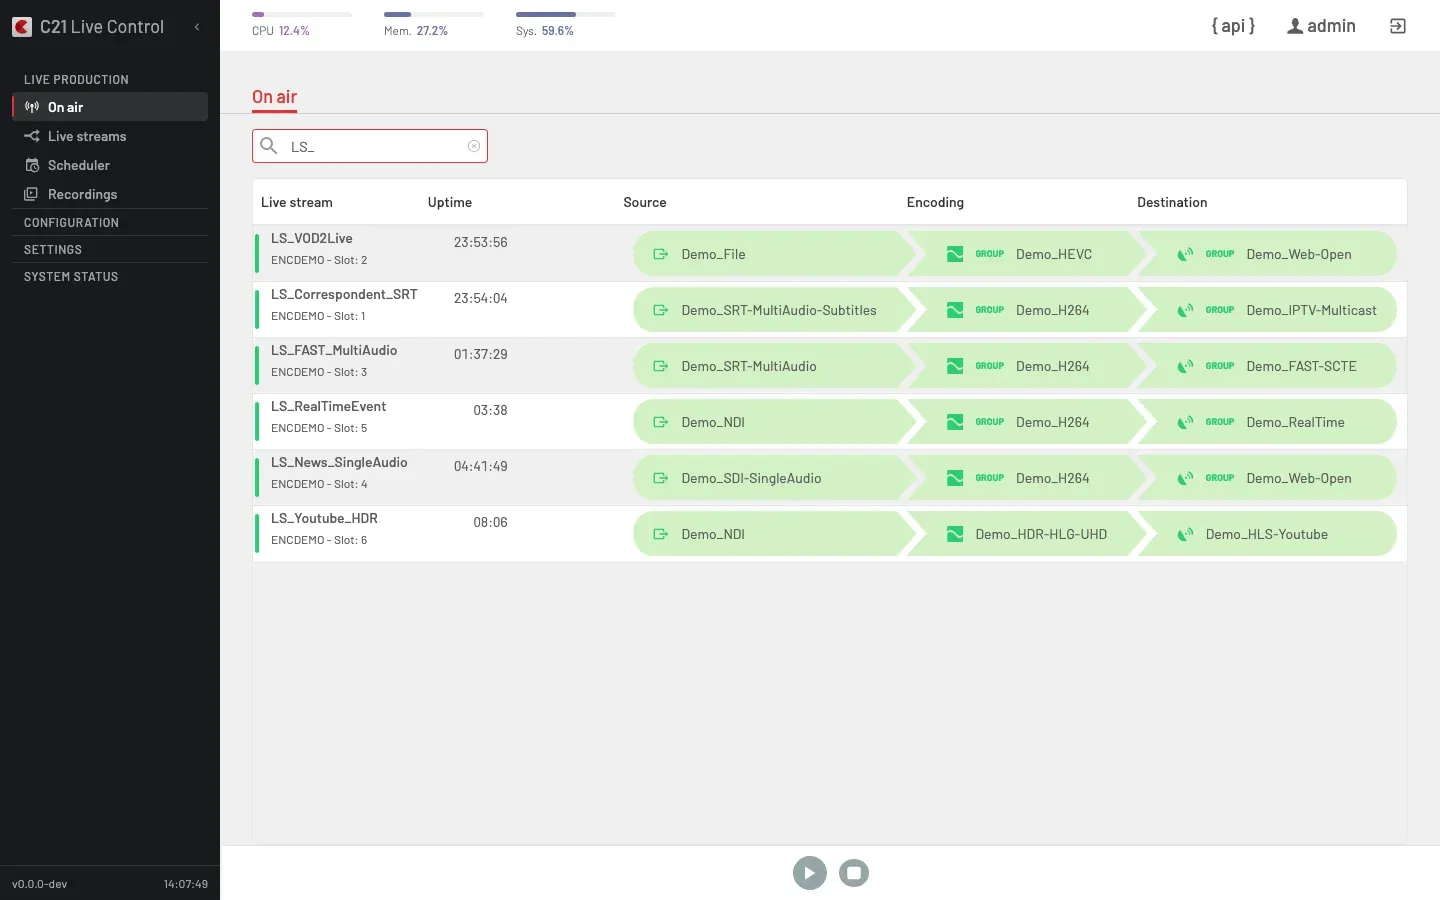The image size is (1440, 900).
Task: Open the On air sidebar item
Action: pos(110,107)
